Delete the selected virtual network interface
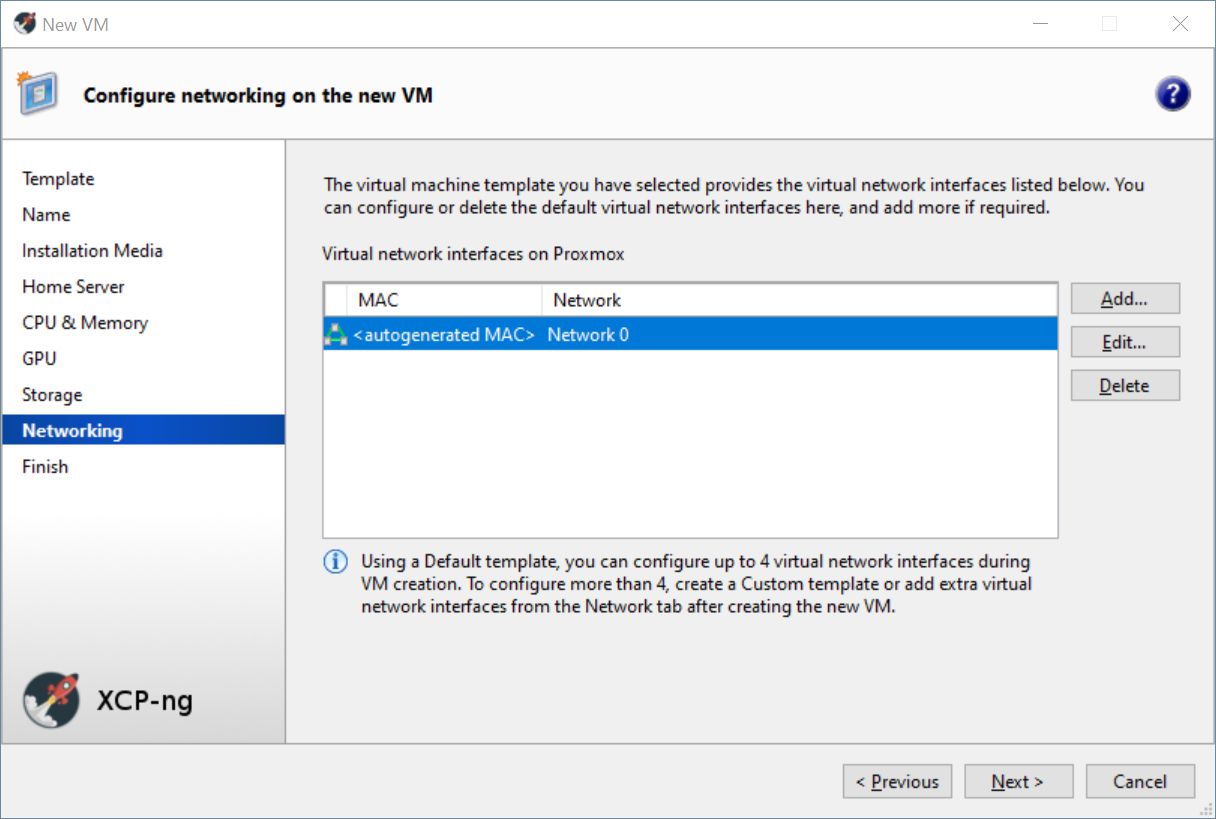 1125,386
